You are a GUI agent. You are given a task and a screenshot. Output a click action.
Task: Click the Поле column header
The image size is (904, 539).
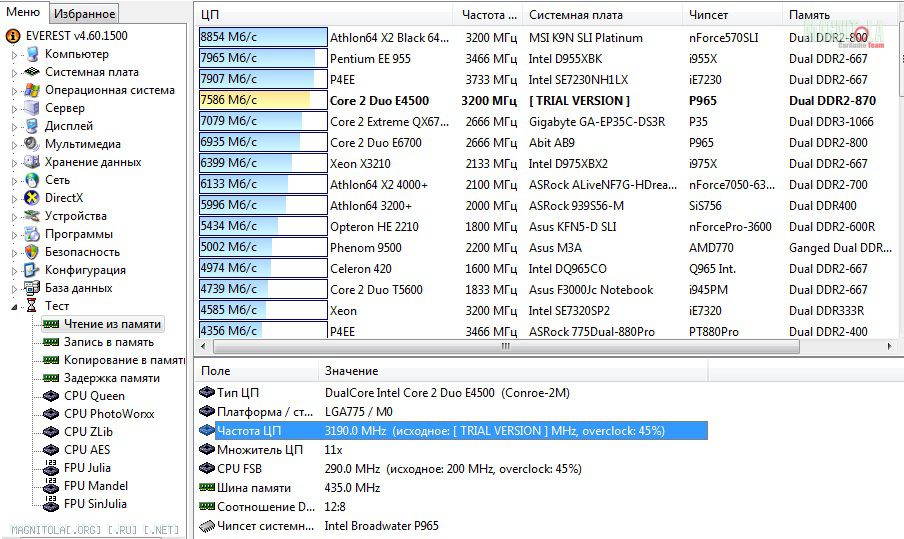[257, 371]
